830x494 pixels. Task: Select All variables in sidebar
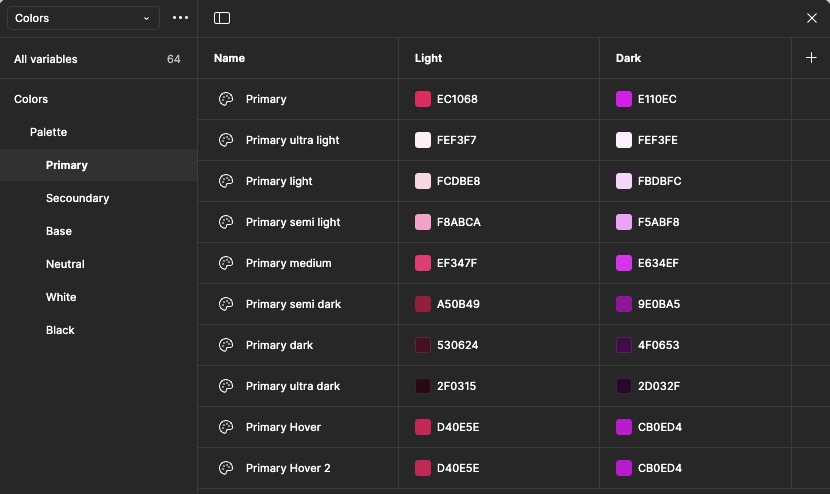pyautogui.click(x=98, y=59)
